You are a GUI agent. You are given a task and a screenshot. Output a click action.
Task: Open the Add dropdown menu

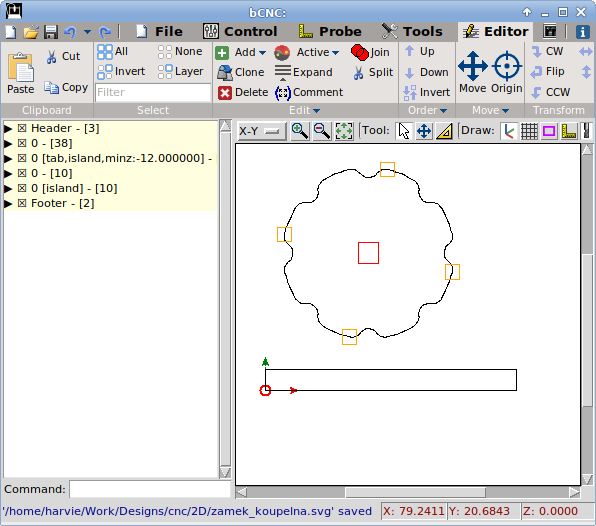241,52
